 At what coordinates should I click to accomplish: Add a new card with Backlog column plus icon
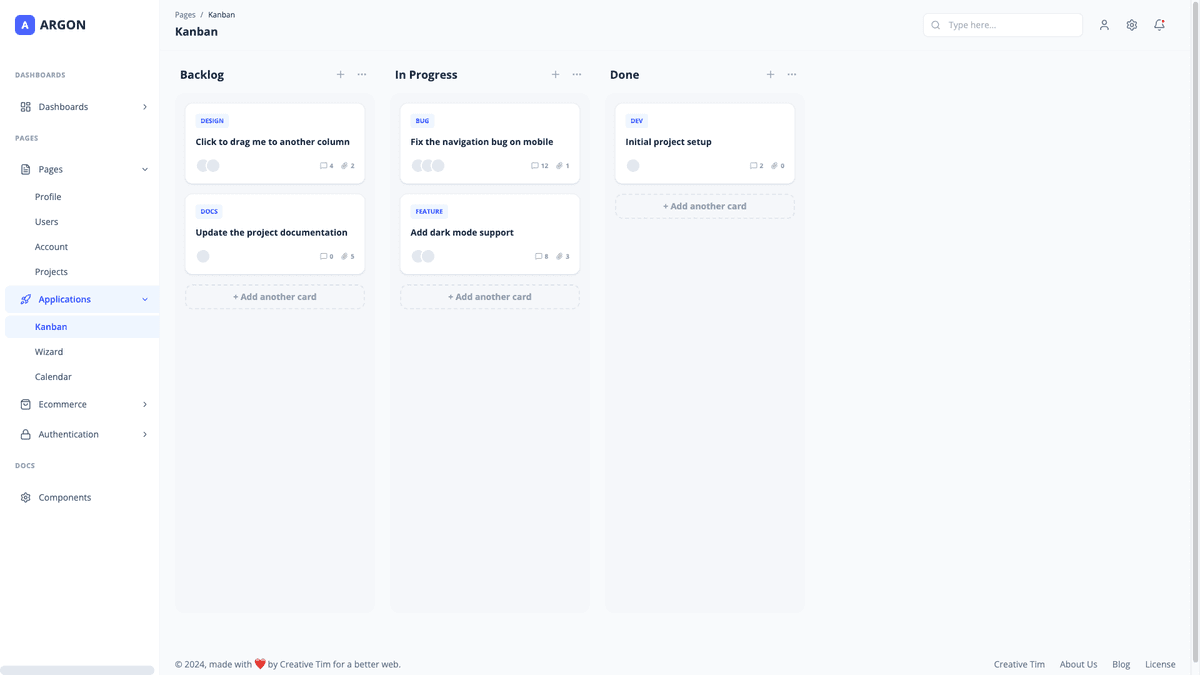click(340, 74)
